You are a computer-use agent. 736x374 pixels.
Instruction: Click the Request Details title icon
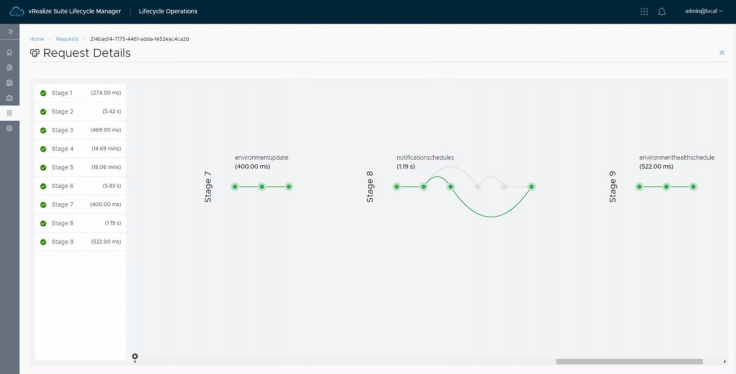(35, 53)
